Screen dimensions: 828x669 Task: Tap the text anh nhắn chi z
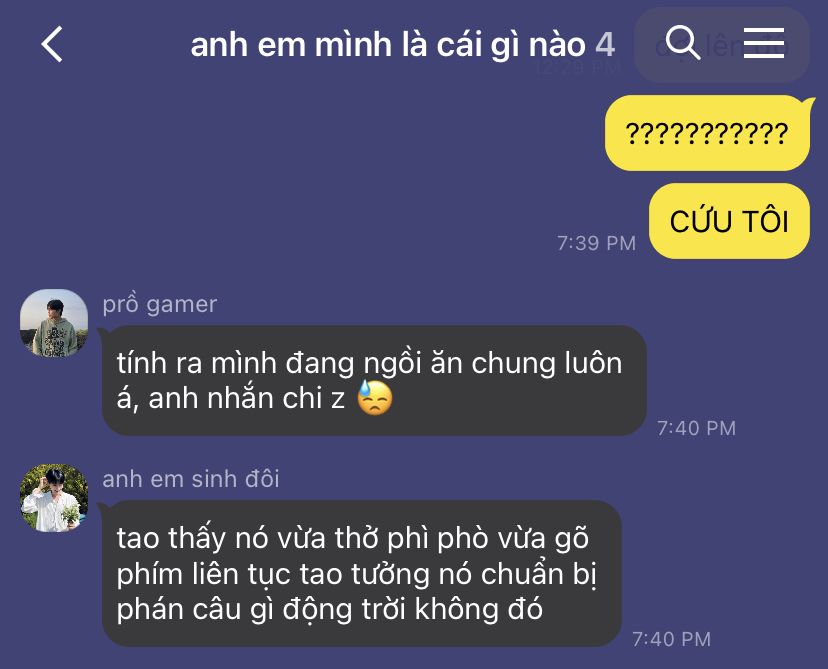click(x=247, y=398)
